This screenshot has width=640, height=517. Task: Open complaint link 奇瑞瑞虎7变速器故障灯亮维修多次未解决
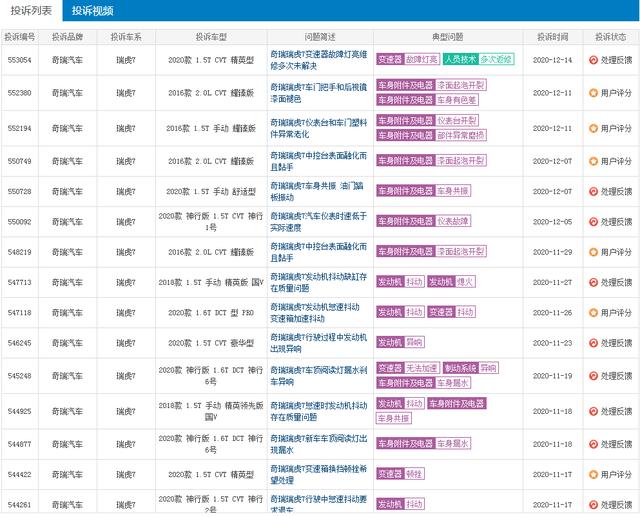tap(319, 60)
